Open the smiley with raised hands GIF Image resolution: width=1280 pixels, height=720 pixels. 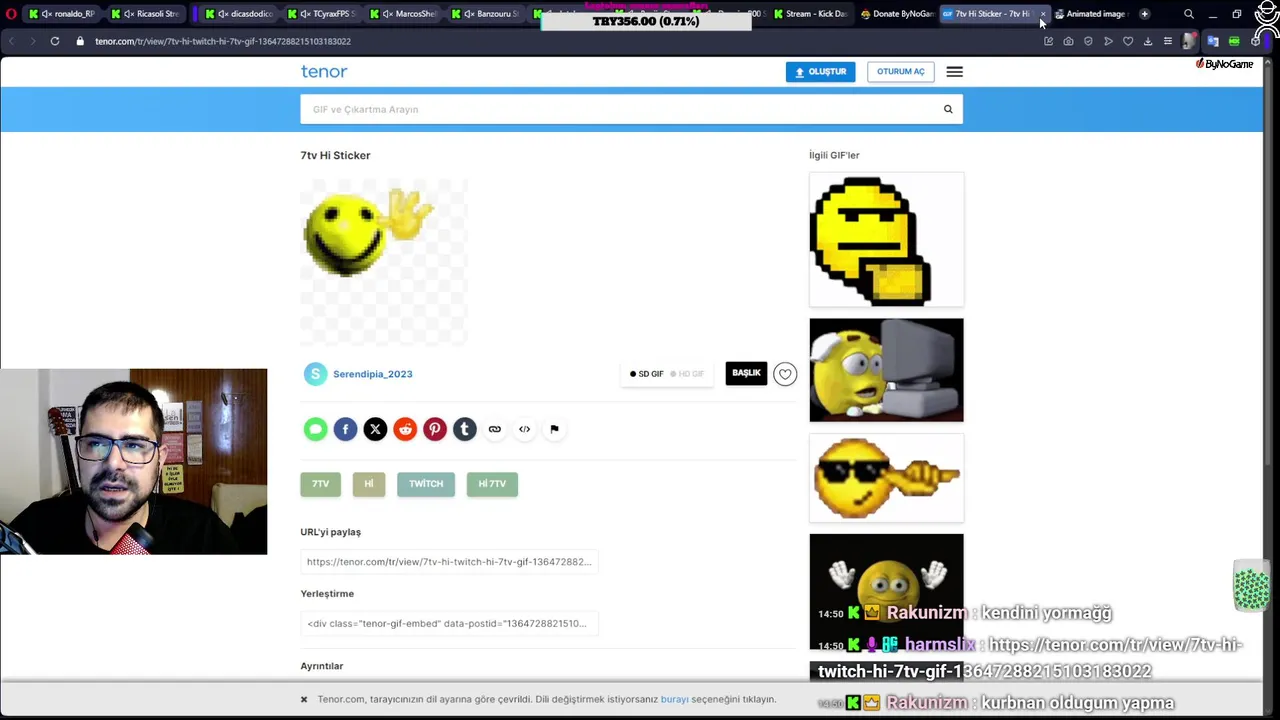(887, 590)
